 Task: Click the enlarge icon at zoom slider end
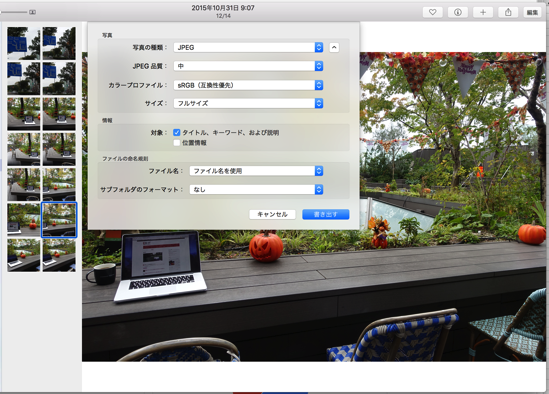click(x=32, y=12)
